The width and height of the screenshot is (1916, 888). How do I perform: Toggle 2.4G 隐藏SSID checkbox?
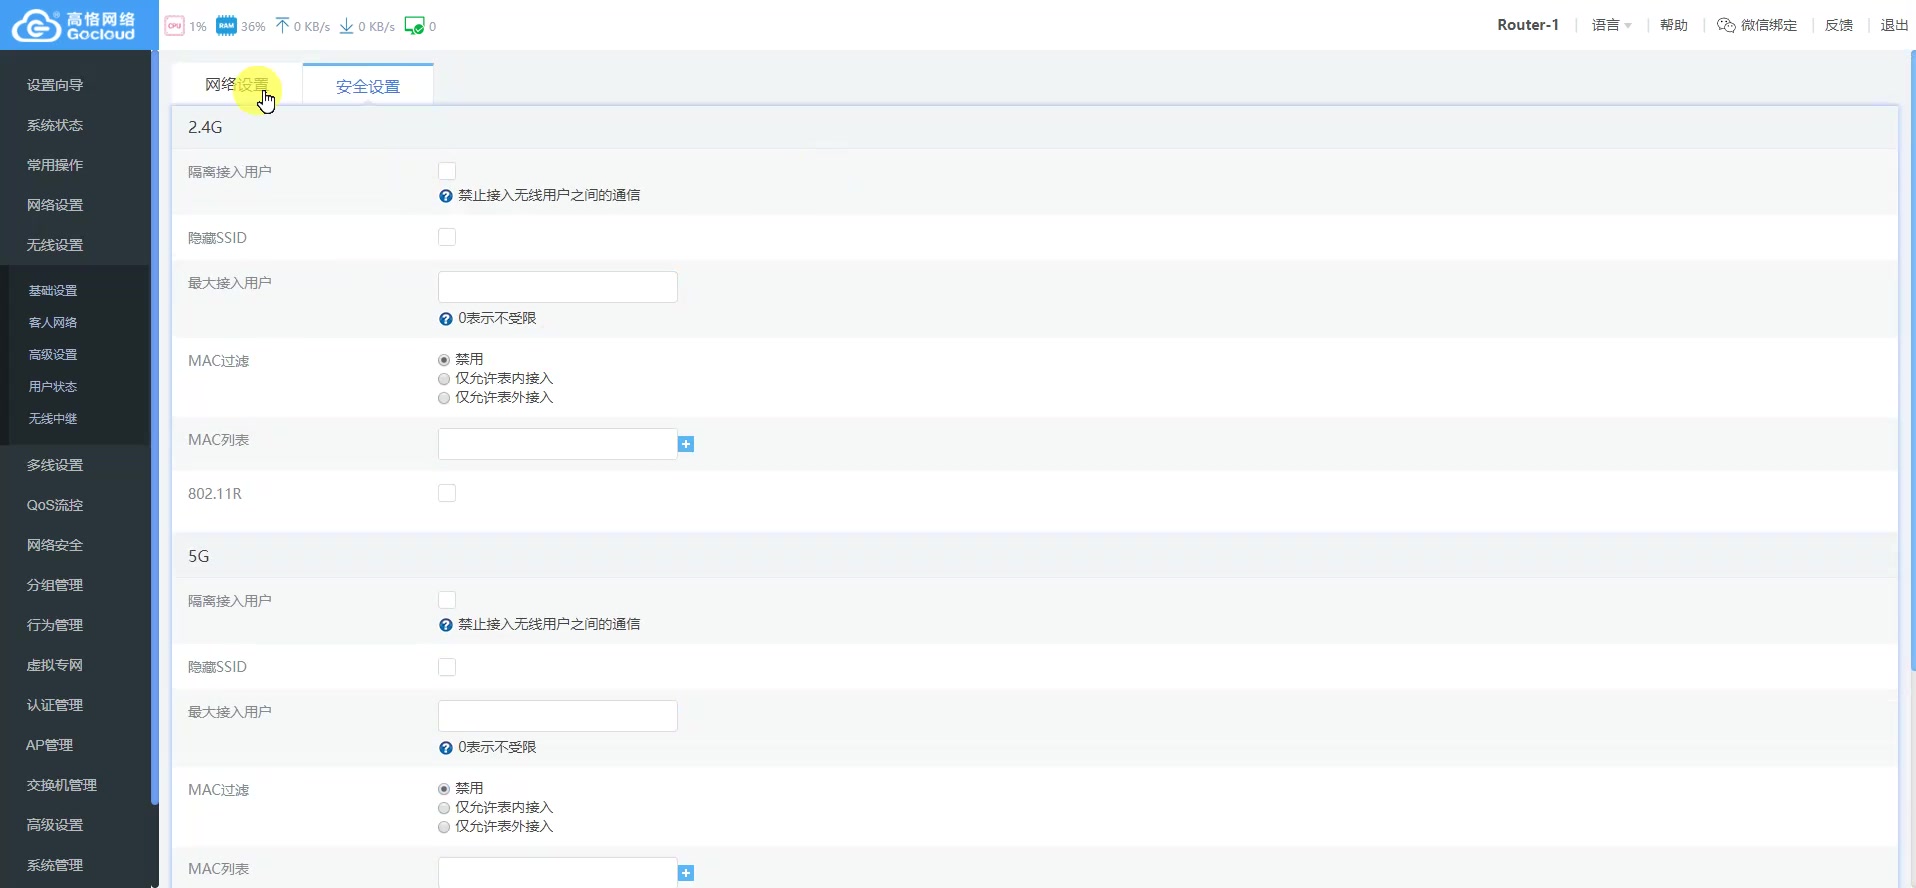click(447, 237)
